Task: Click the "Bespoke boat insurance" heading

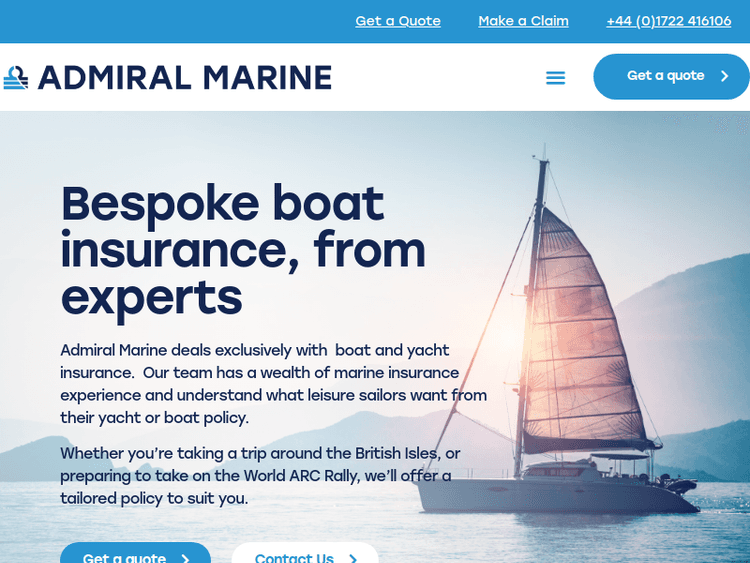Action: pyautogui.click(x=242, y=249)
